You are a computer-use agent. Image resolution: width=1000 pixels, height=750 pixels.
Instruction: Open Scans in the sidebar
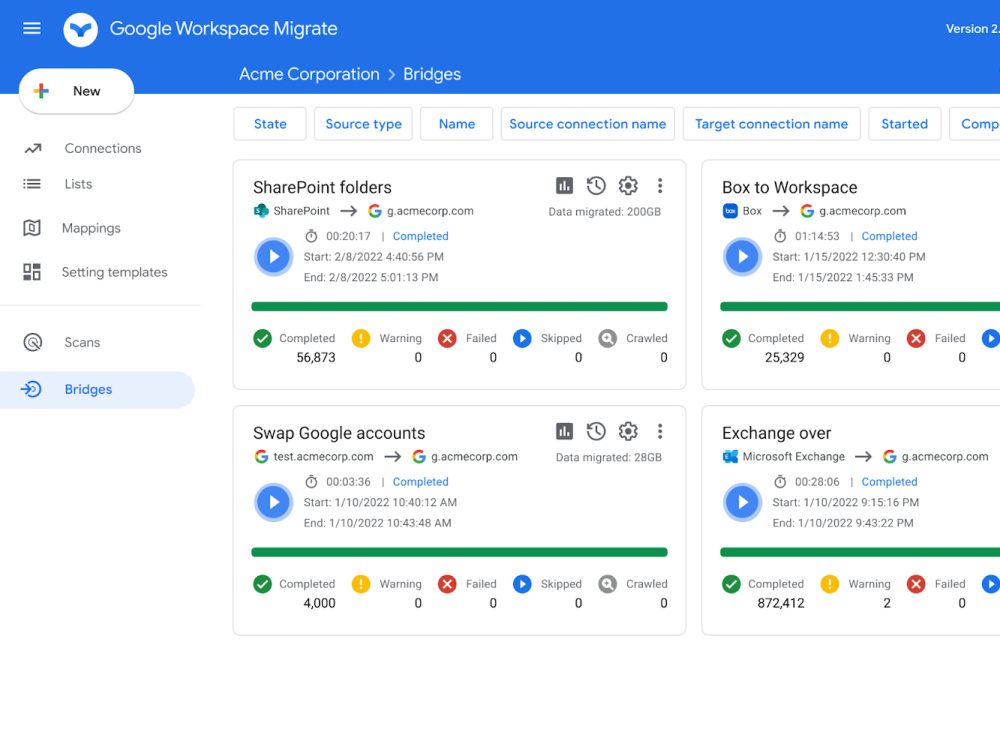(82, 342)
